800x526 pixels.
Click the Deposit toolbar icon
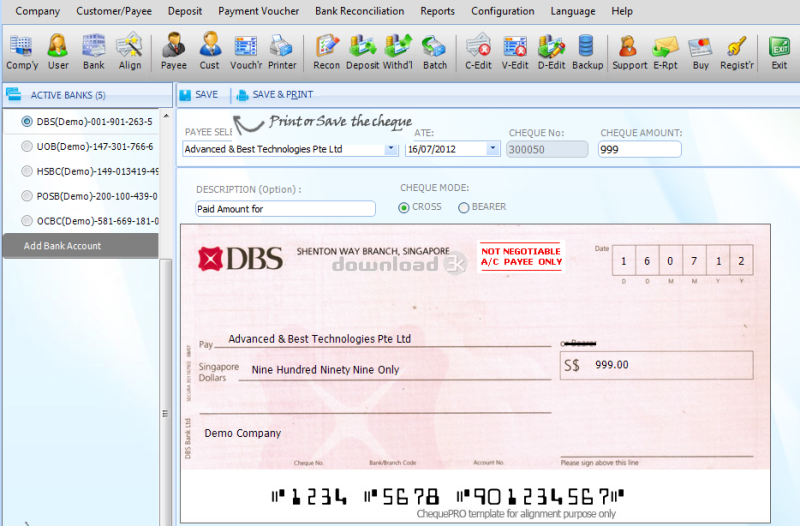(x=362, y=51)
